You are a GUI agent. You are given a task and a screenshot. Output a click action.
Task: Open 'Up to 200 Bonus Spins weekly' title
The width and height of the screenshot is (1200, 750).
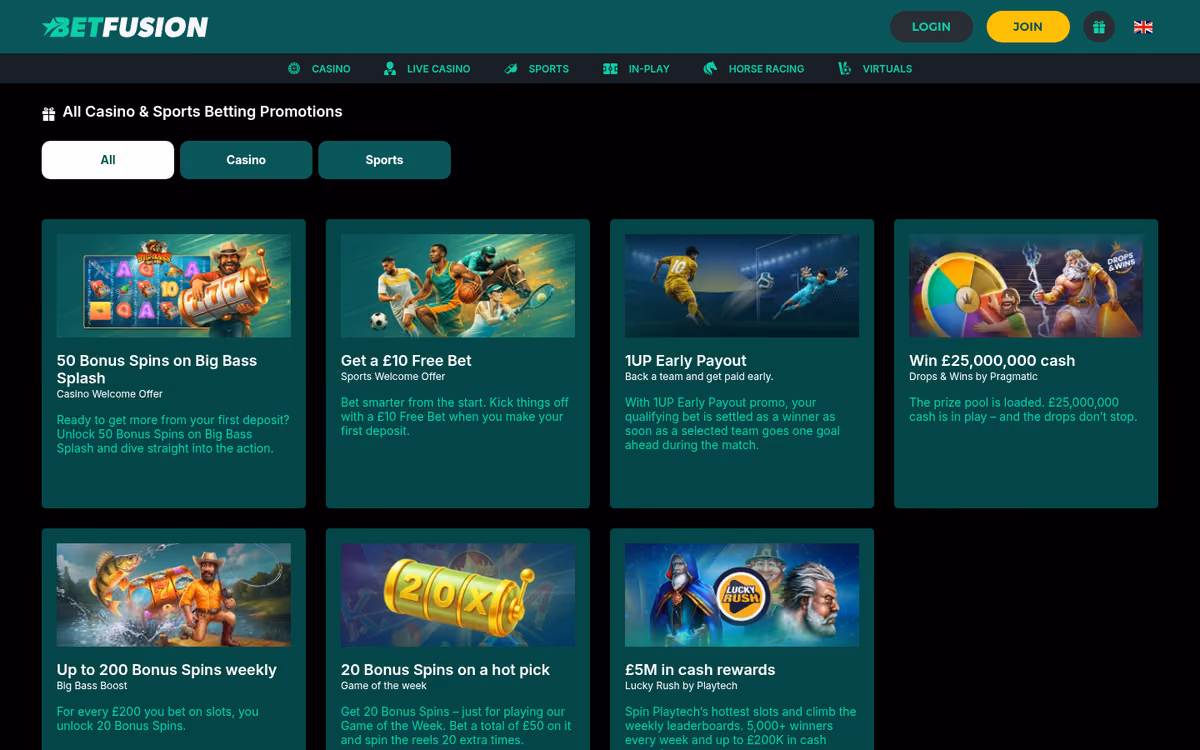167,670
